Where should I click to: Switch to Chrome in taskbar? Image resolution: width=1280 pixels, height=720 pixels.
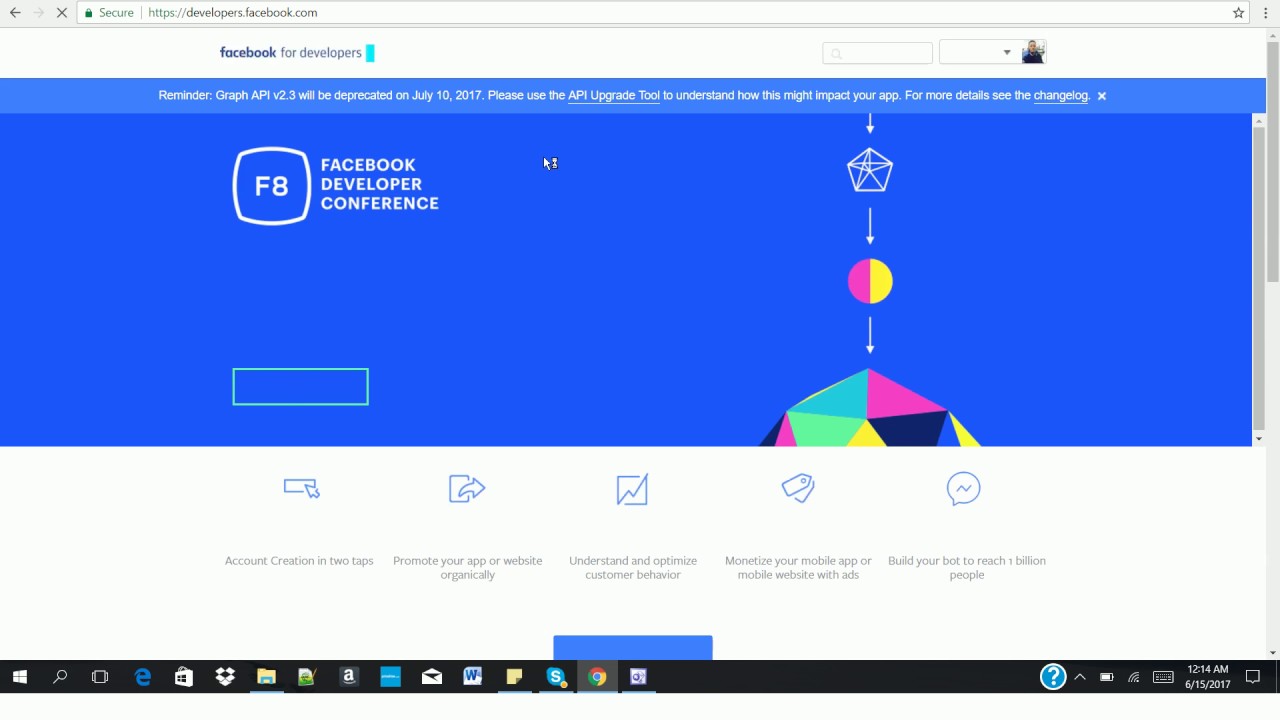[597, 677]
